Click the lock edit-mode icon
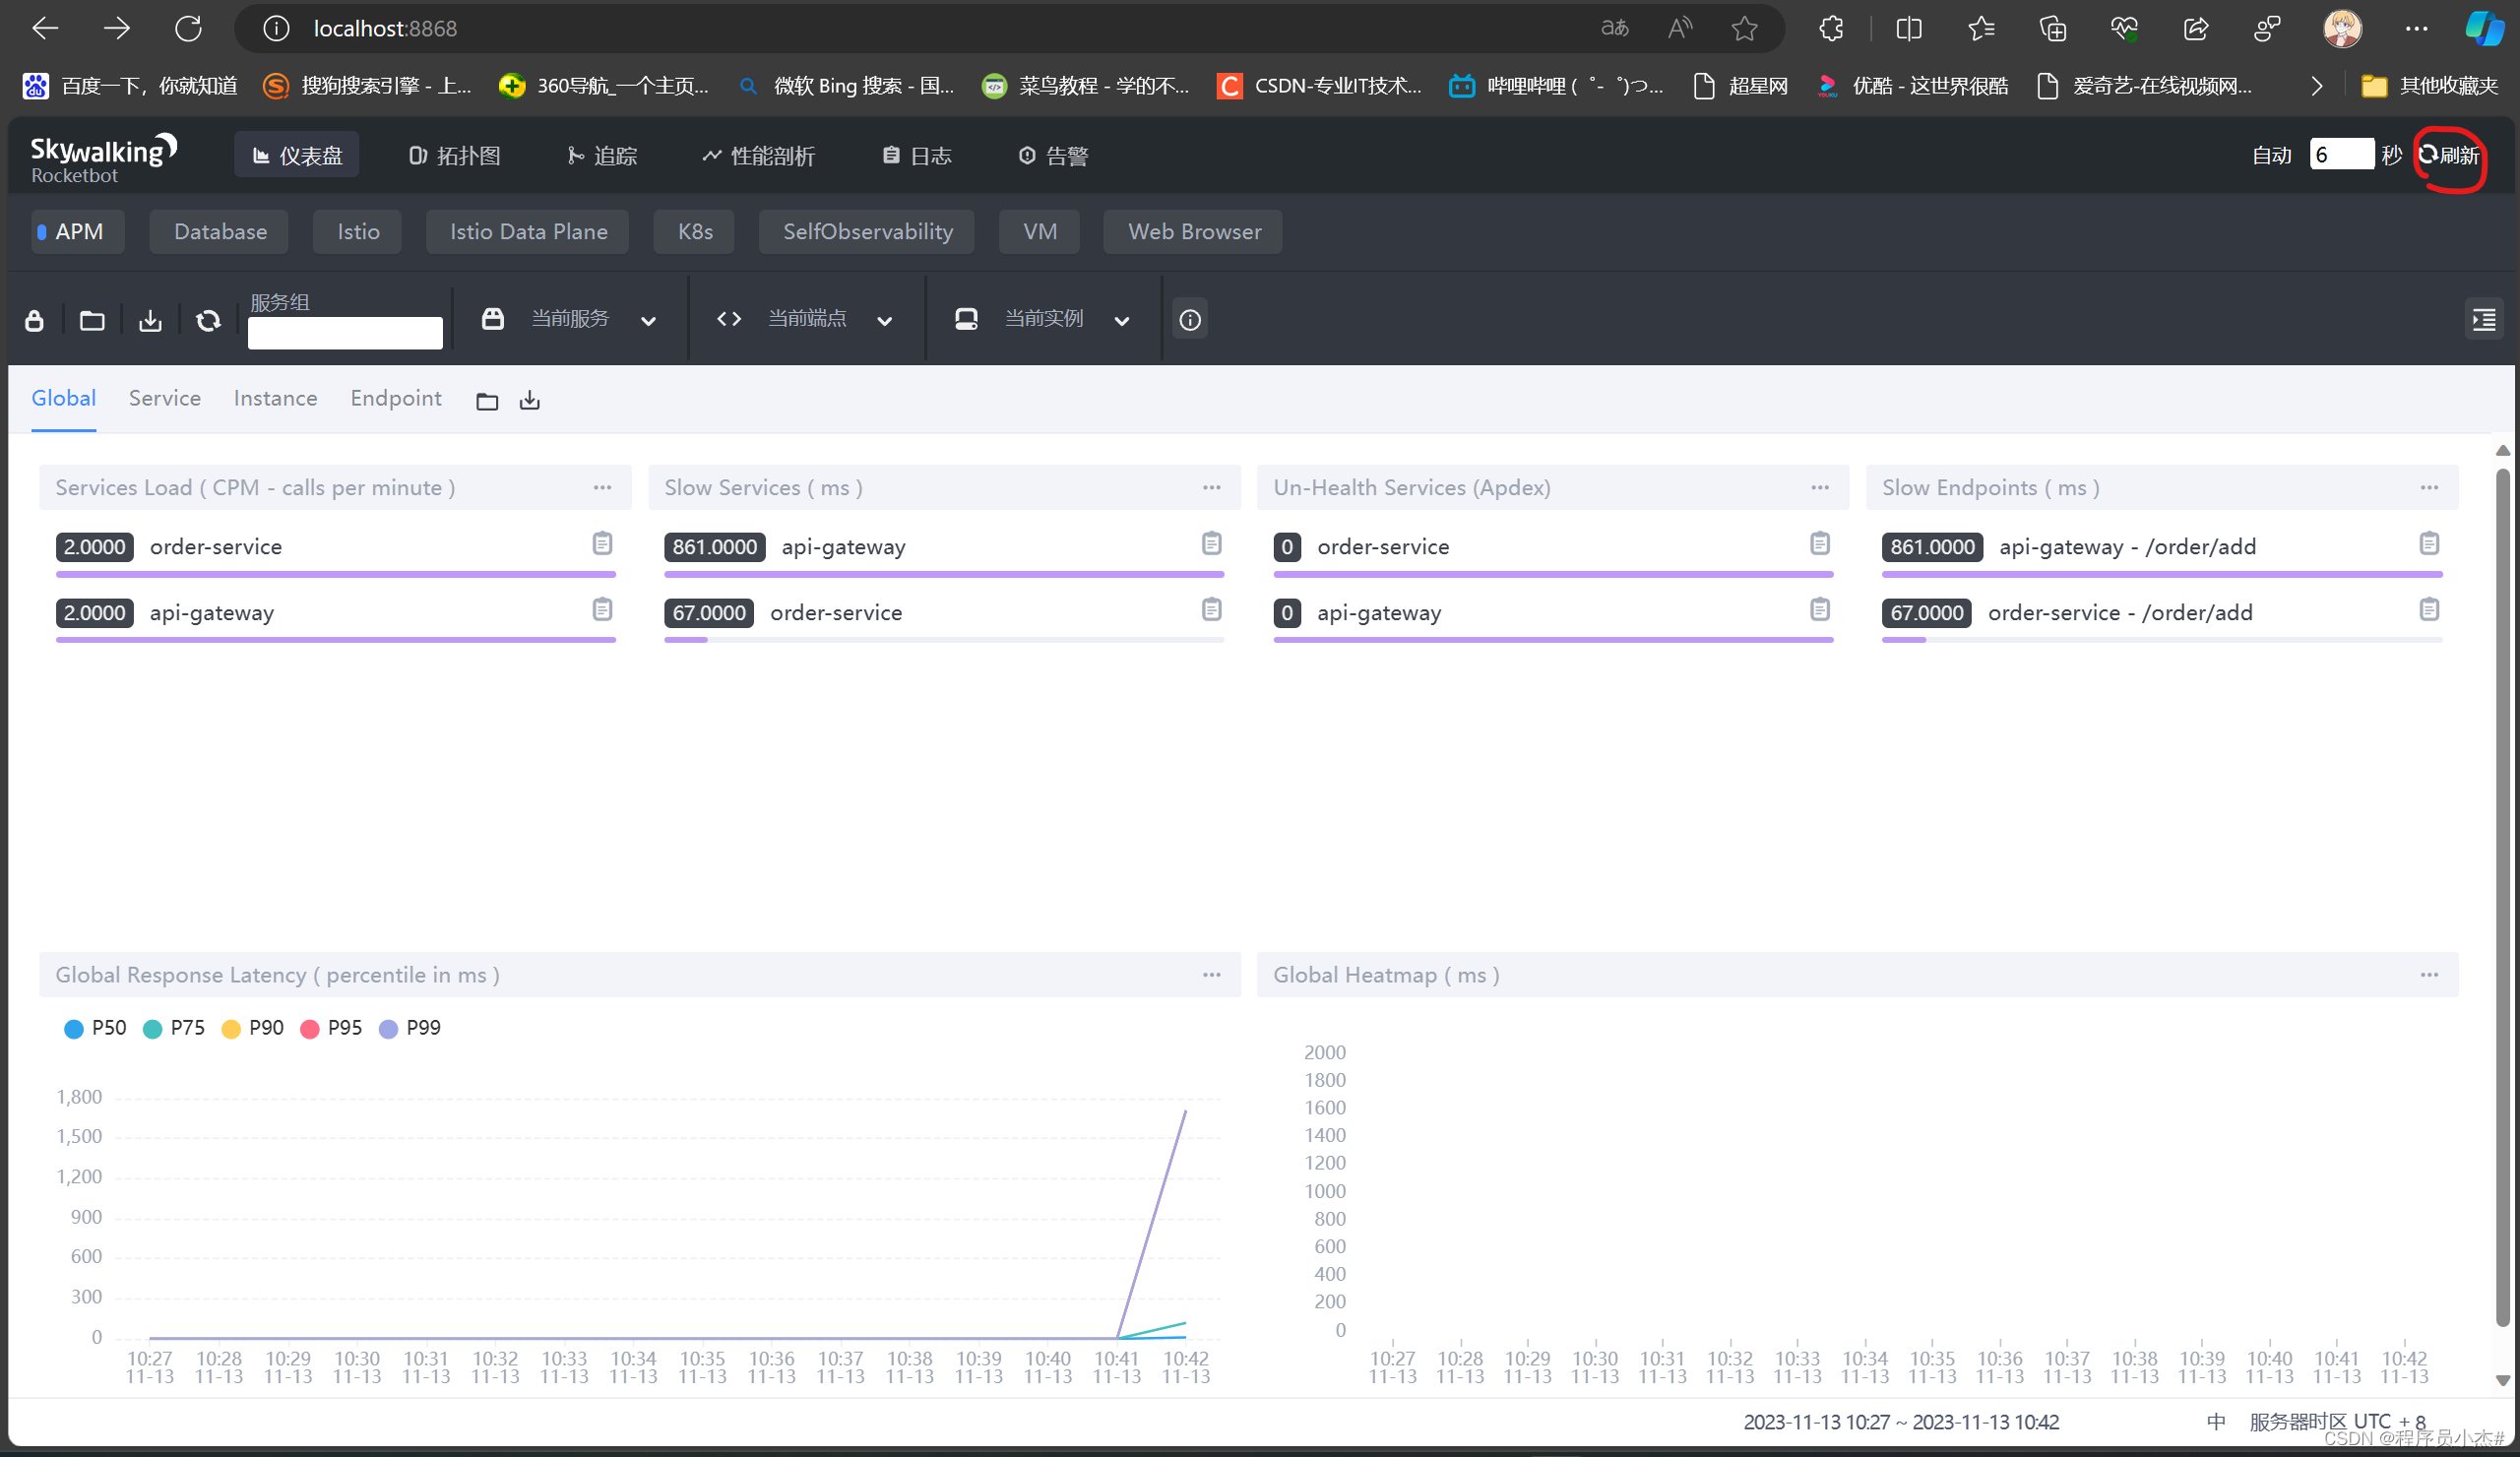 coord(34,320)
